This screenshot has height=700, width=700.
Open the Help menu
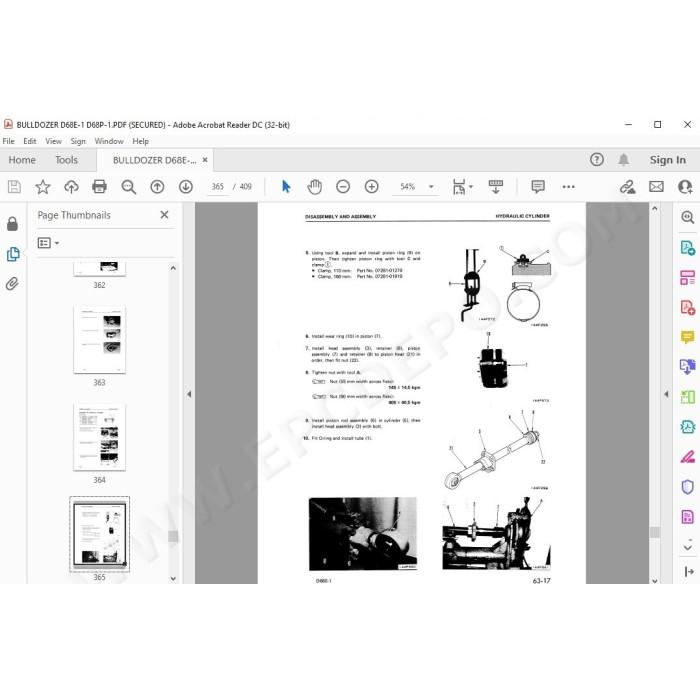tap(141, 141)
